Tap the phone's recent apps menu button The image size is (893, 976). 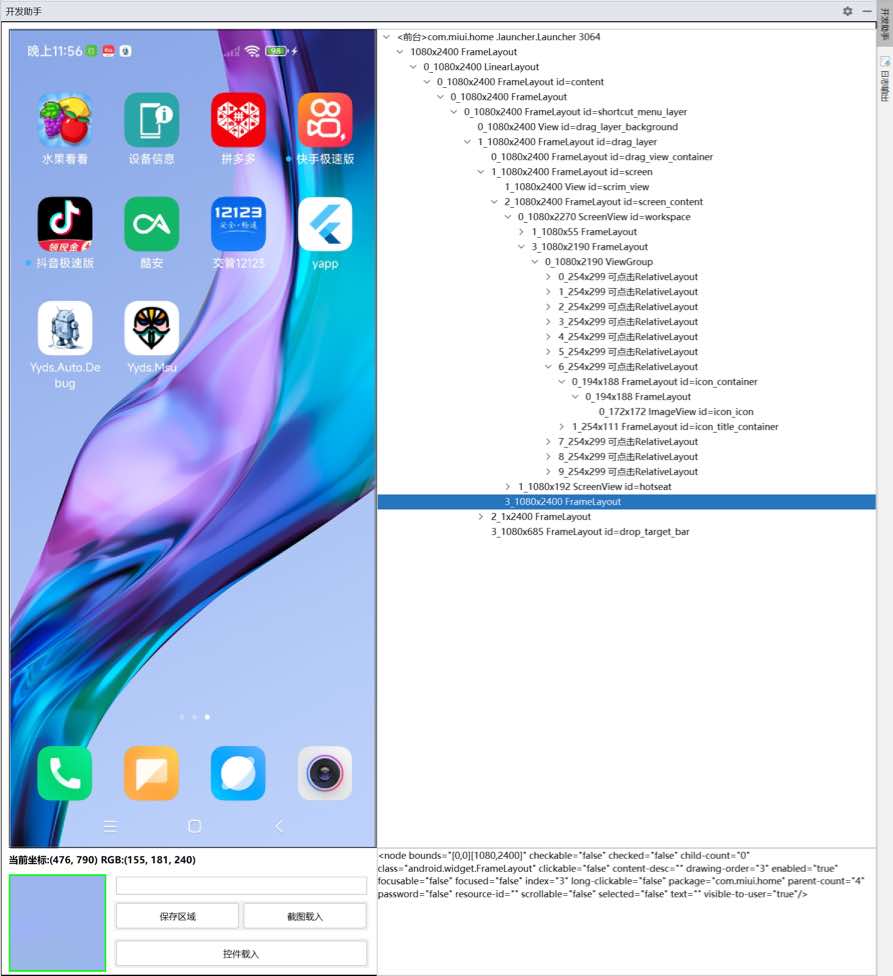click(x=110, y=826)
